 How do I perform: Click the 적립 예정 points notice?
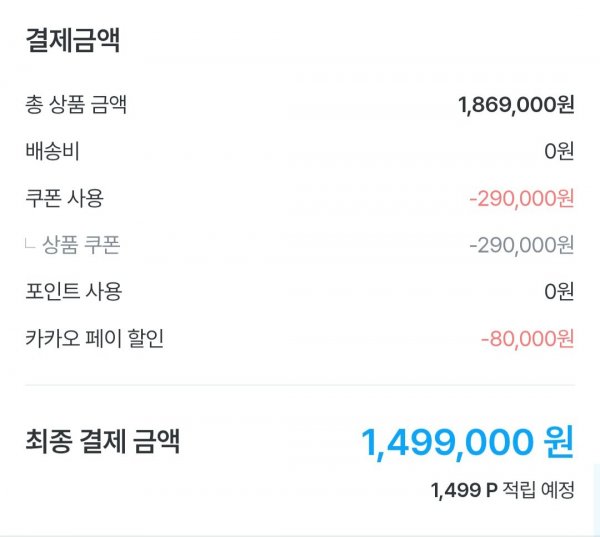538,490
